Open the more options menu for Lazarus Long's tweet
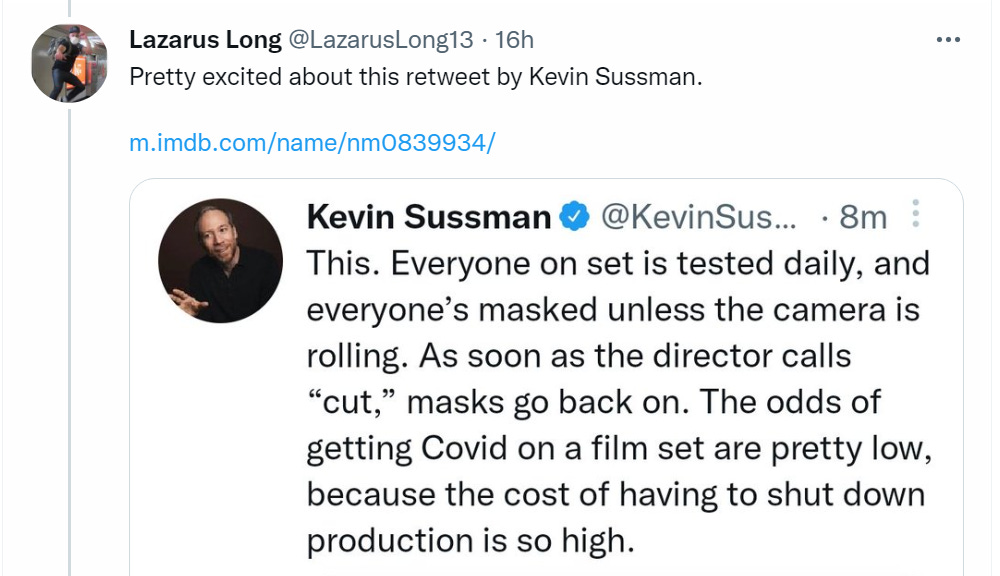This screenshot has width=1000, height=576. tap(947, 39)
